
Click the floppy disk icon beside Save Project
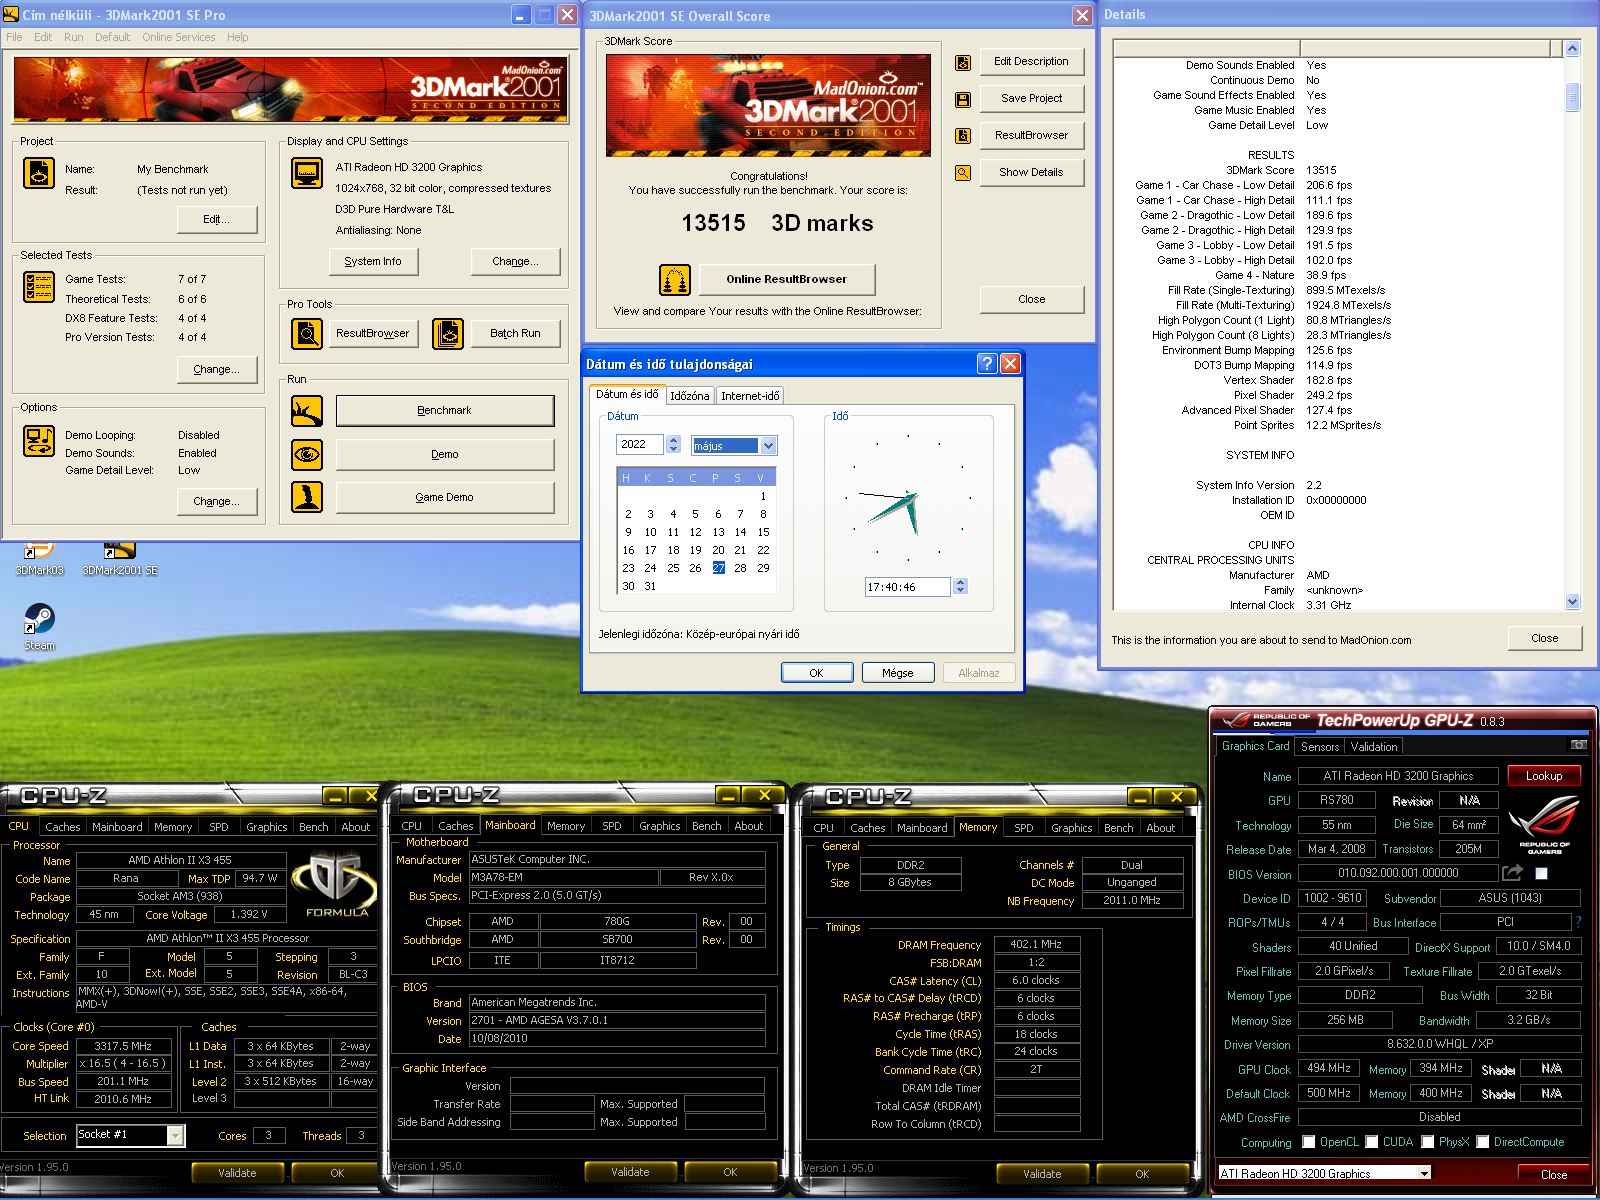[x=963, y=99]
